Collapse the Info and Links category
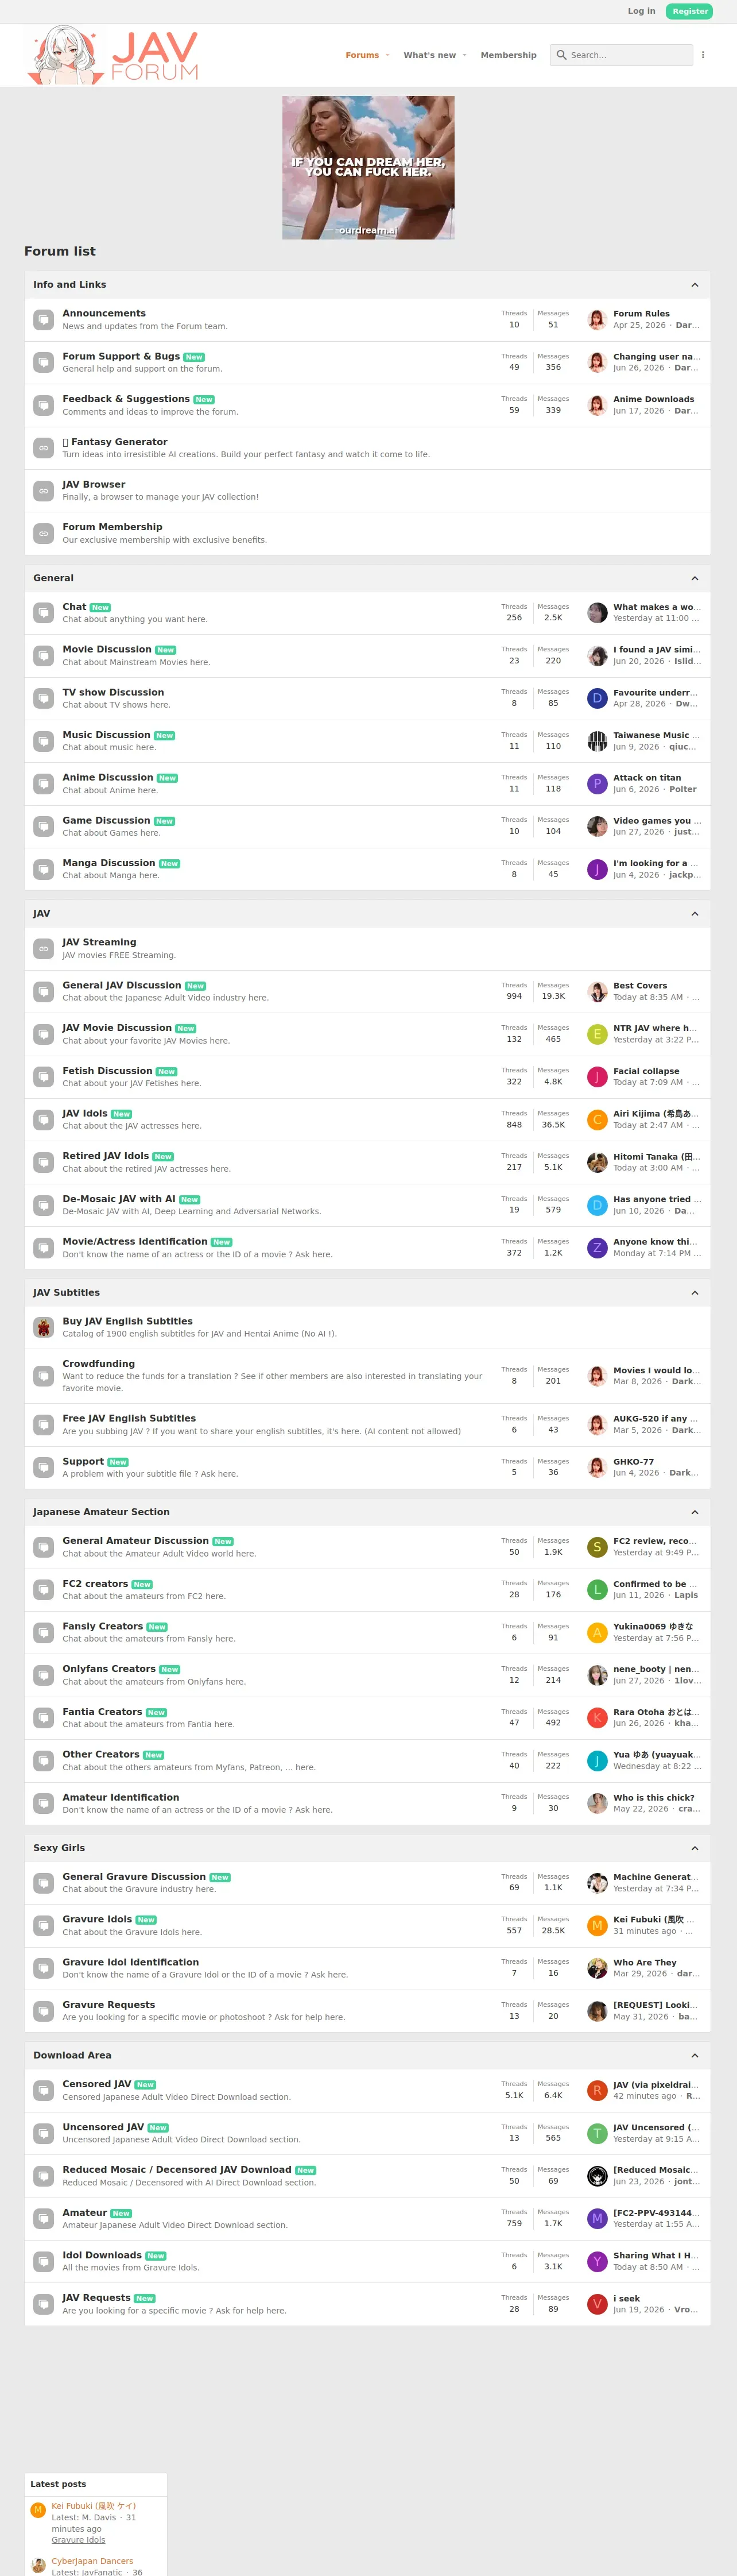 pyautogui.click(x=694, y=285)
